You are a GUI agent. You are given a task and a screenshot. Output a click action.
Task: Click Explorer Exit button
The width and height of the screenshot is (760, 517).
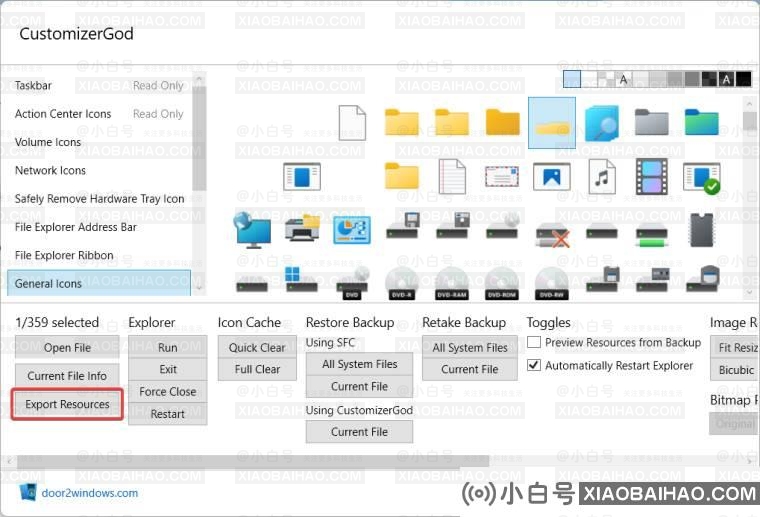coord(168,369)
